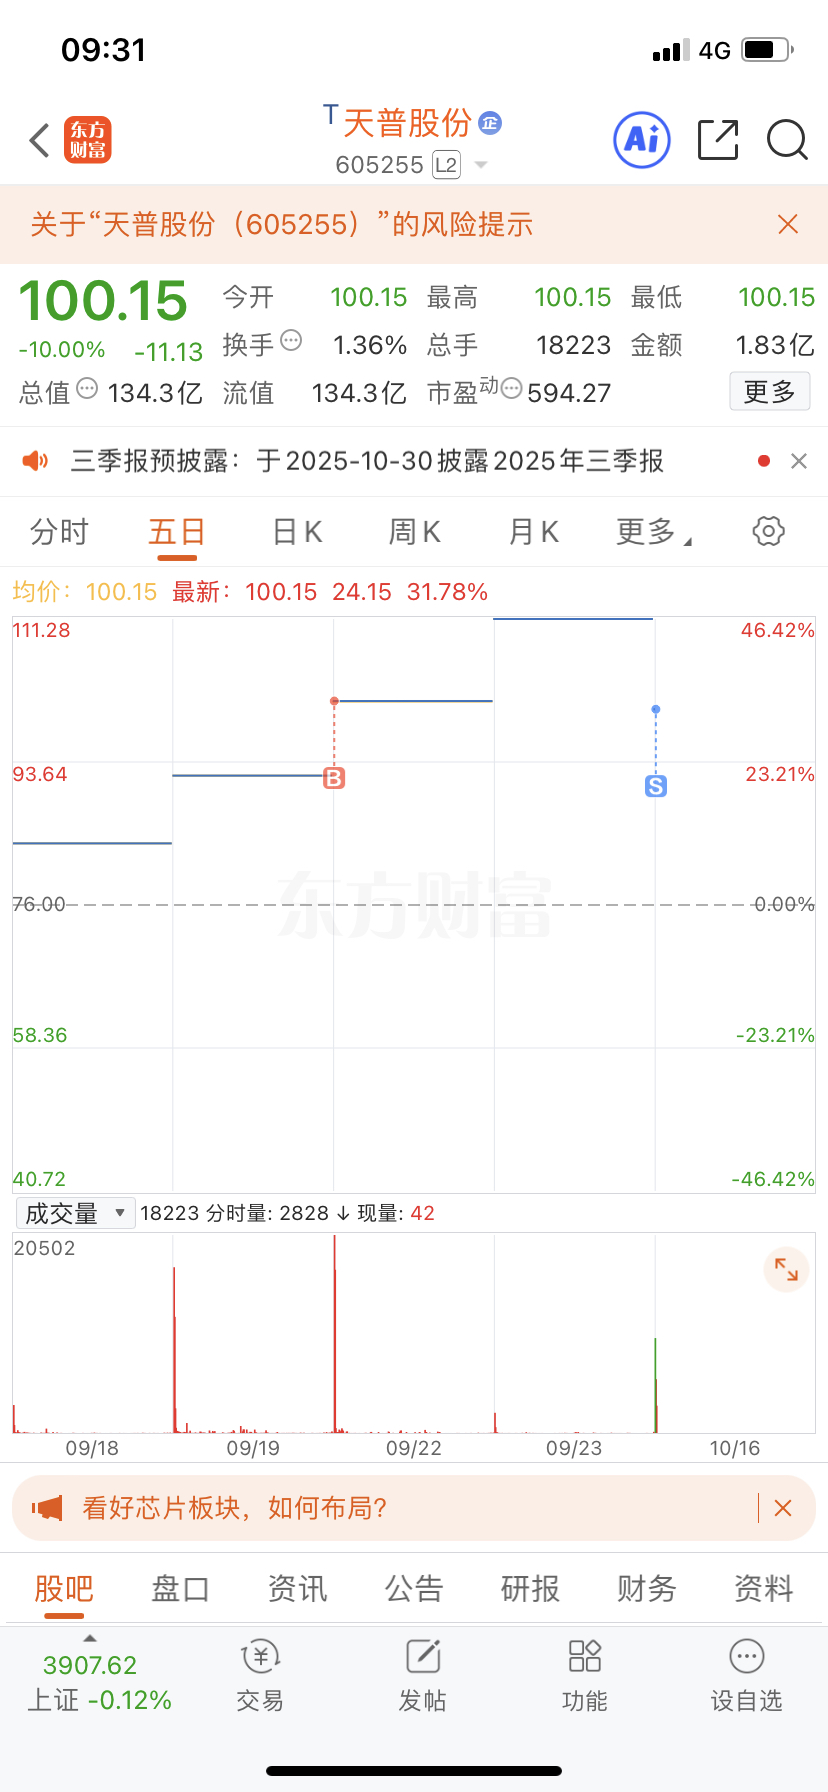Open the search magnifier icon
The height and width of the screenshot is (1792, 828).
click(787, 140)
